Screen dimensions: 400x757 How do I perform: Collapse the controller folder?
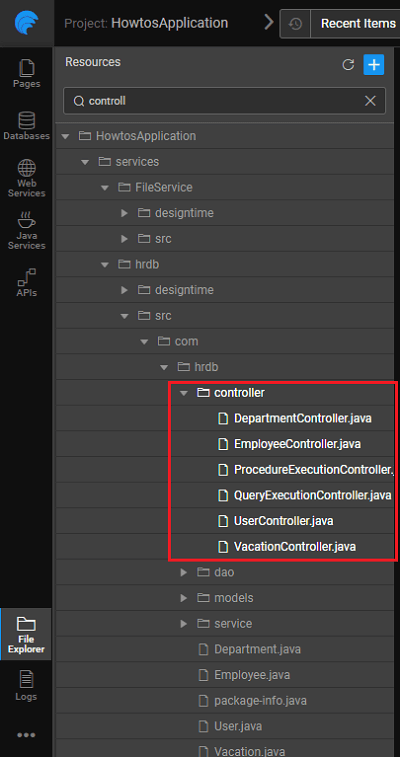183,393
